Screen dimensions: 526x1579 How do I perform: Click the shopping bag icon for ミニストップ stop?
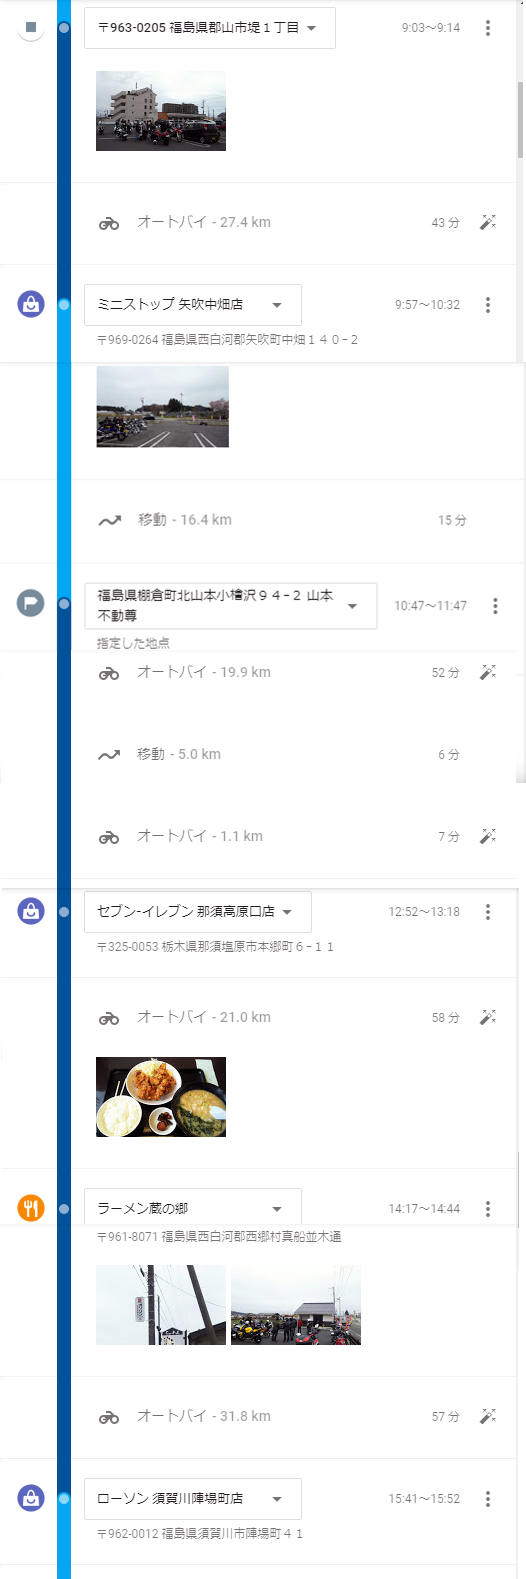(31, 304)
